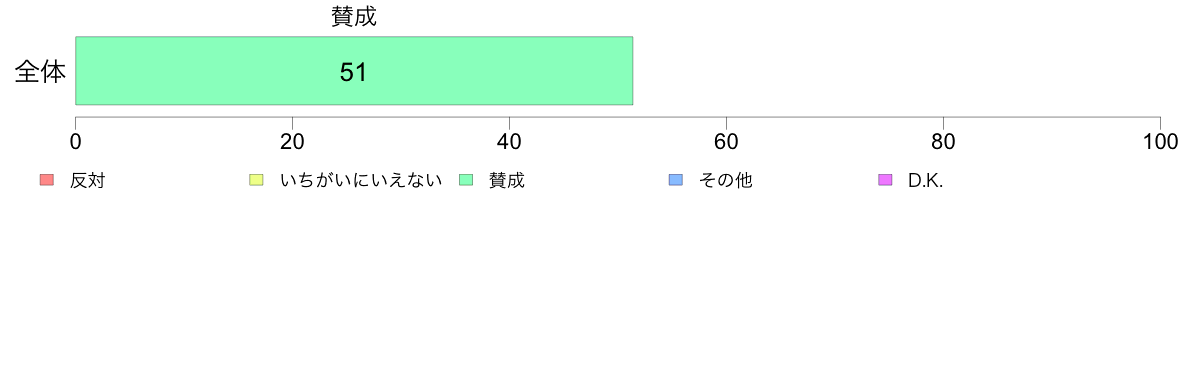Click the 100 axis tick label
This screenshot has height=368, width=1188.
pyautogui.click(x=1160, y=142)
